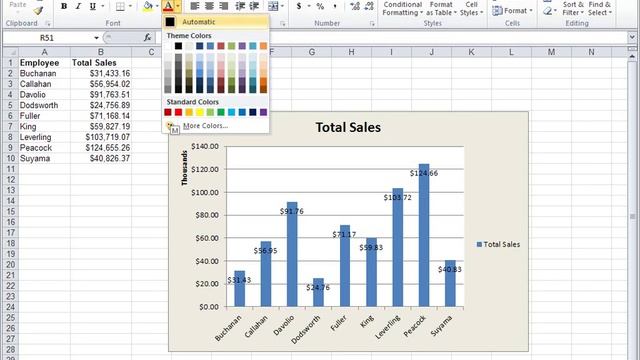Center text horizontally in the cell
Screen dimensions: 640x360
[x=209, y=6]
